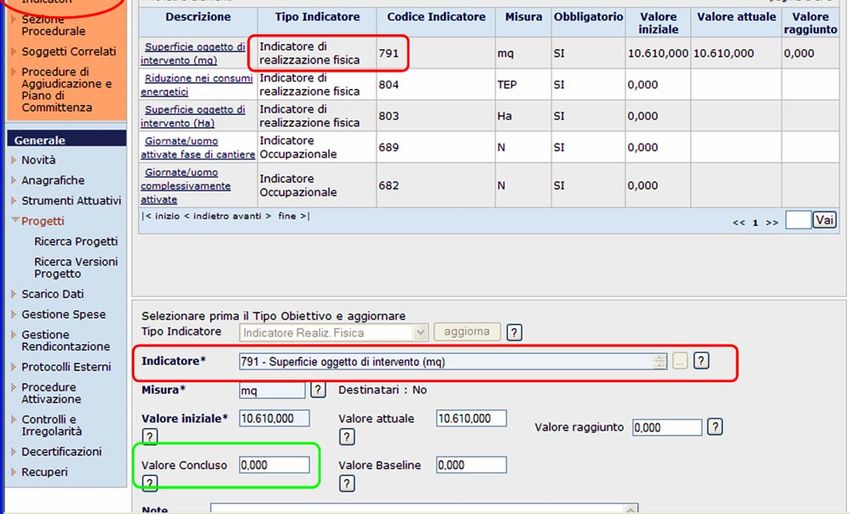Image resolution: width=850 pixels, height=514 pixels.
Task: Open help icon under Valore attuale
Action: pyautogui.click(x=347, y=436)
